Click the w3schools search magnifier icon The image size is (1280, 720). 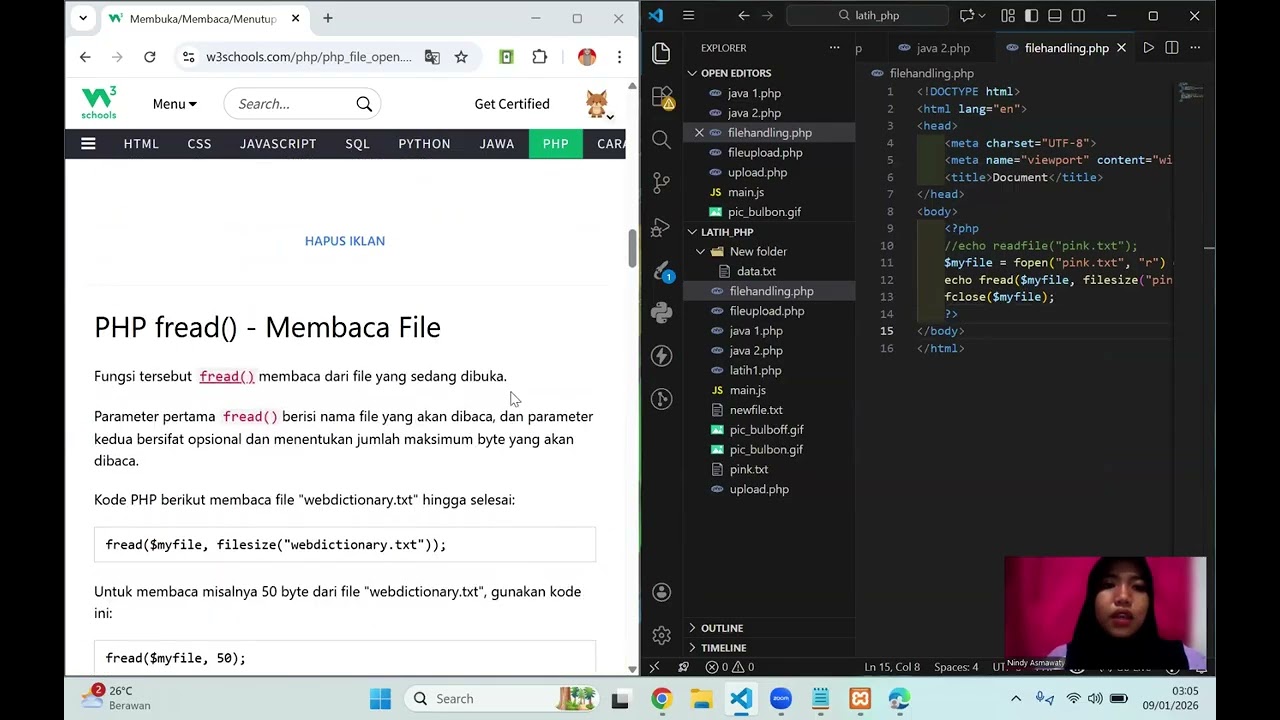click(364, 104)
